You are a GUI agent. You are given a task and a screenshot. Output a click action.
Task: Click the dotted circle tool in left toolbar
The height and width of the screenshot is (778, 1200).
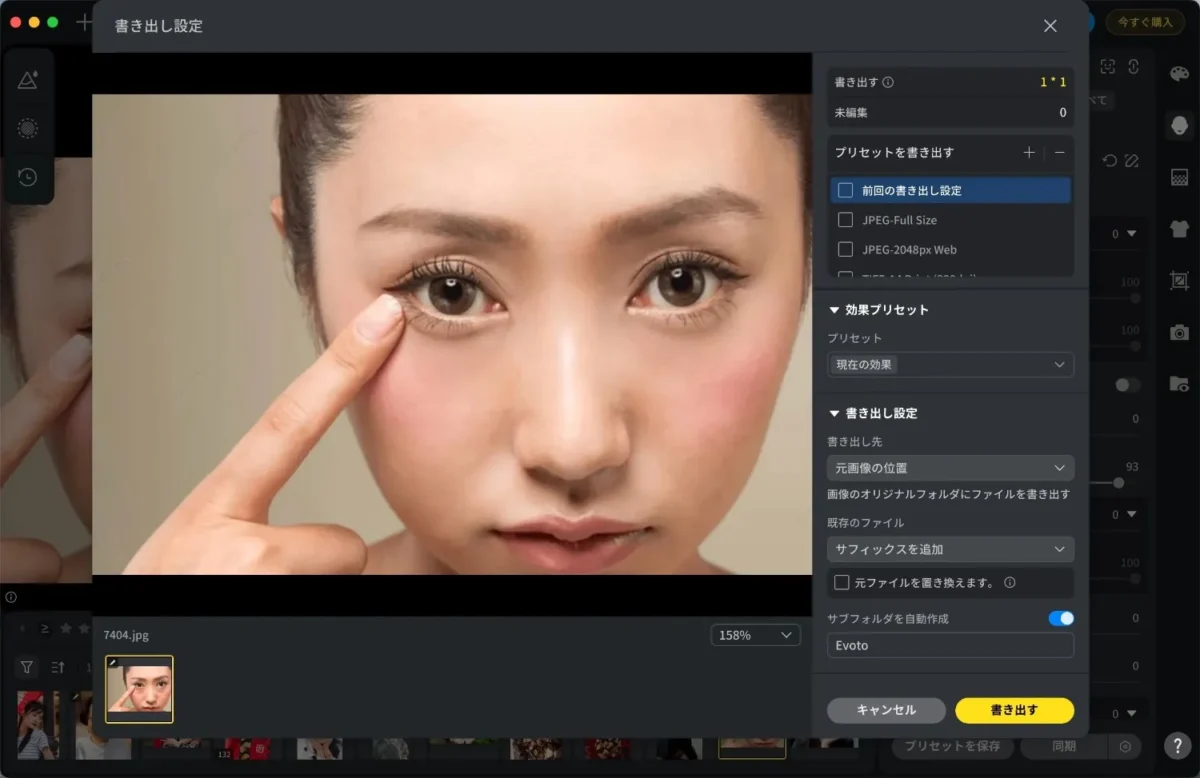[28, 128]
